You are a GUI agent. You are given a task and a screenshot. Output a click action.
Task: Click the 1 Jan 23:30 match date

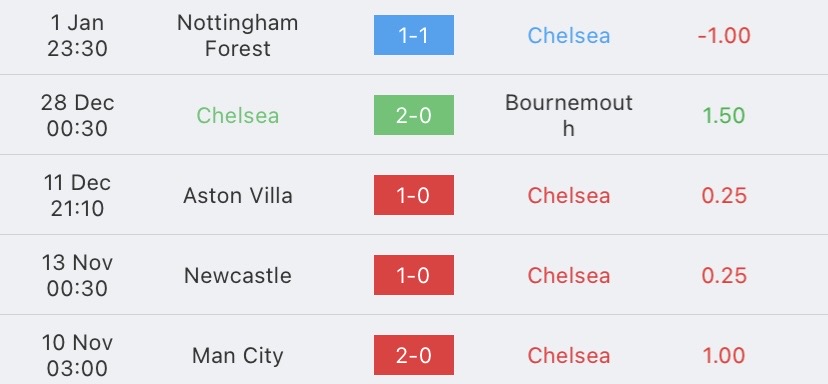point(77,35)
